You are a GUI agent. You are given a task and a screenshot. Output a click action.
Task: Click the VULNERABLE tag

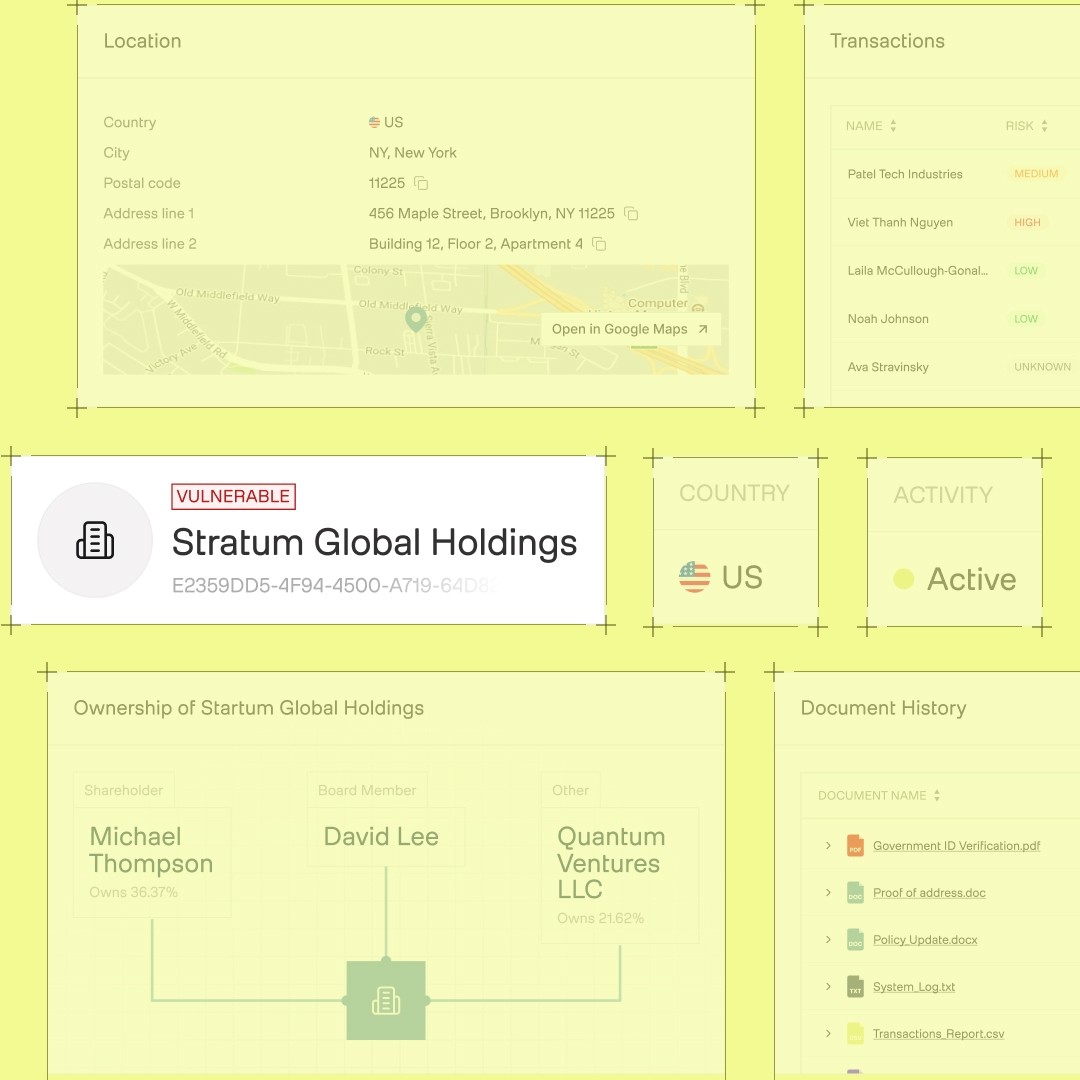[233, 497]
